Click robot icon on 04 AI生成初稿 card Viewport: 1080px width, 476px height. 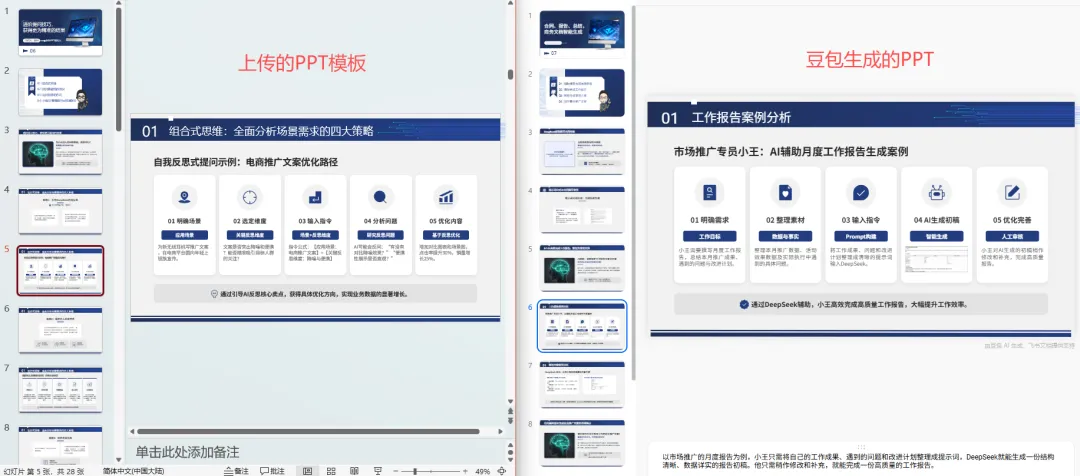click(x=936, y=192)
